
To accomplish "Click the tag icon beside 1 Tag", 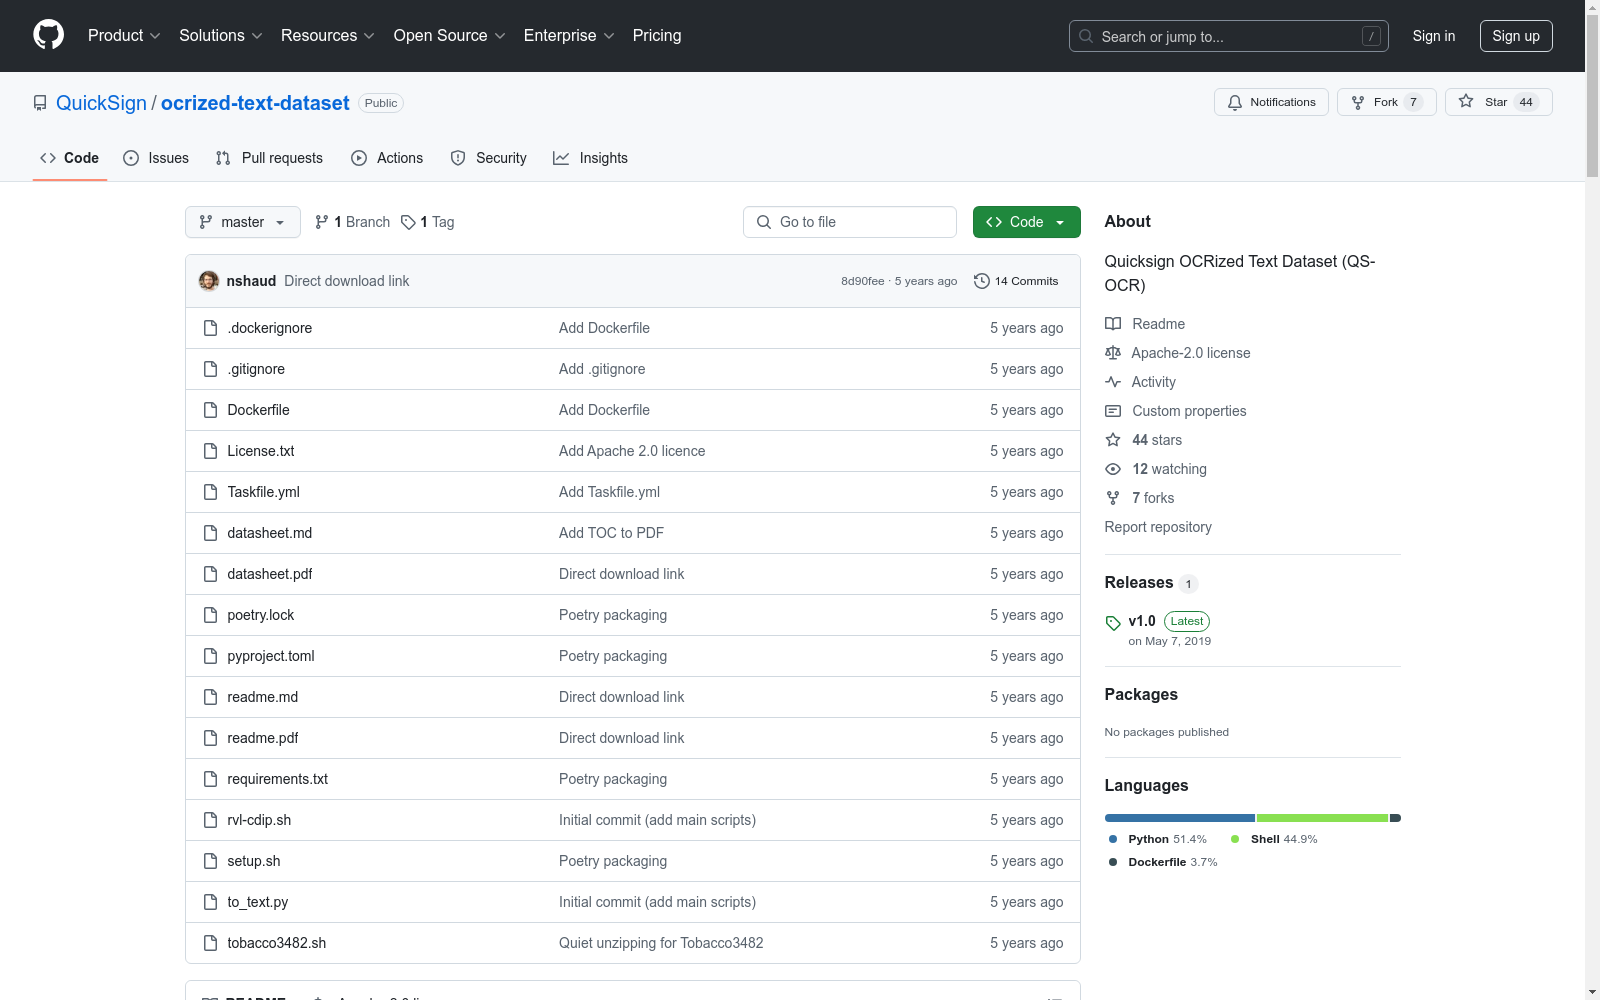I will coord(408,222).
